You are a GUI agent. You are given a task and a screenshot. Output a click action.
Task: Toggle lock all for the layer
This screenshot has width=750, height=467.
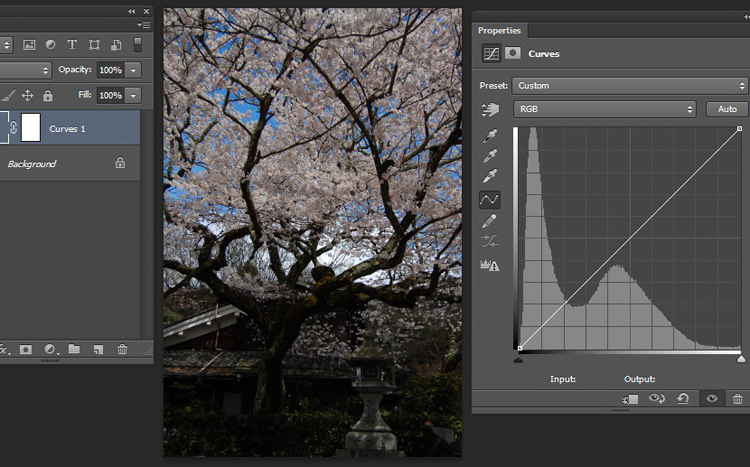(x=47, y=96)
